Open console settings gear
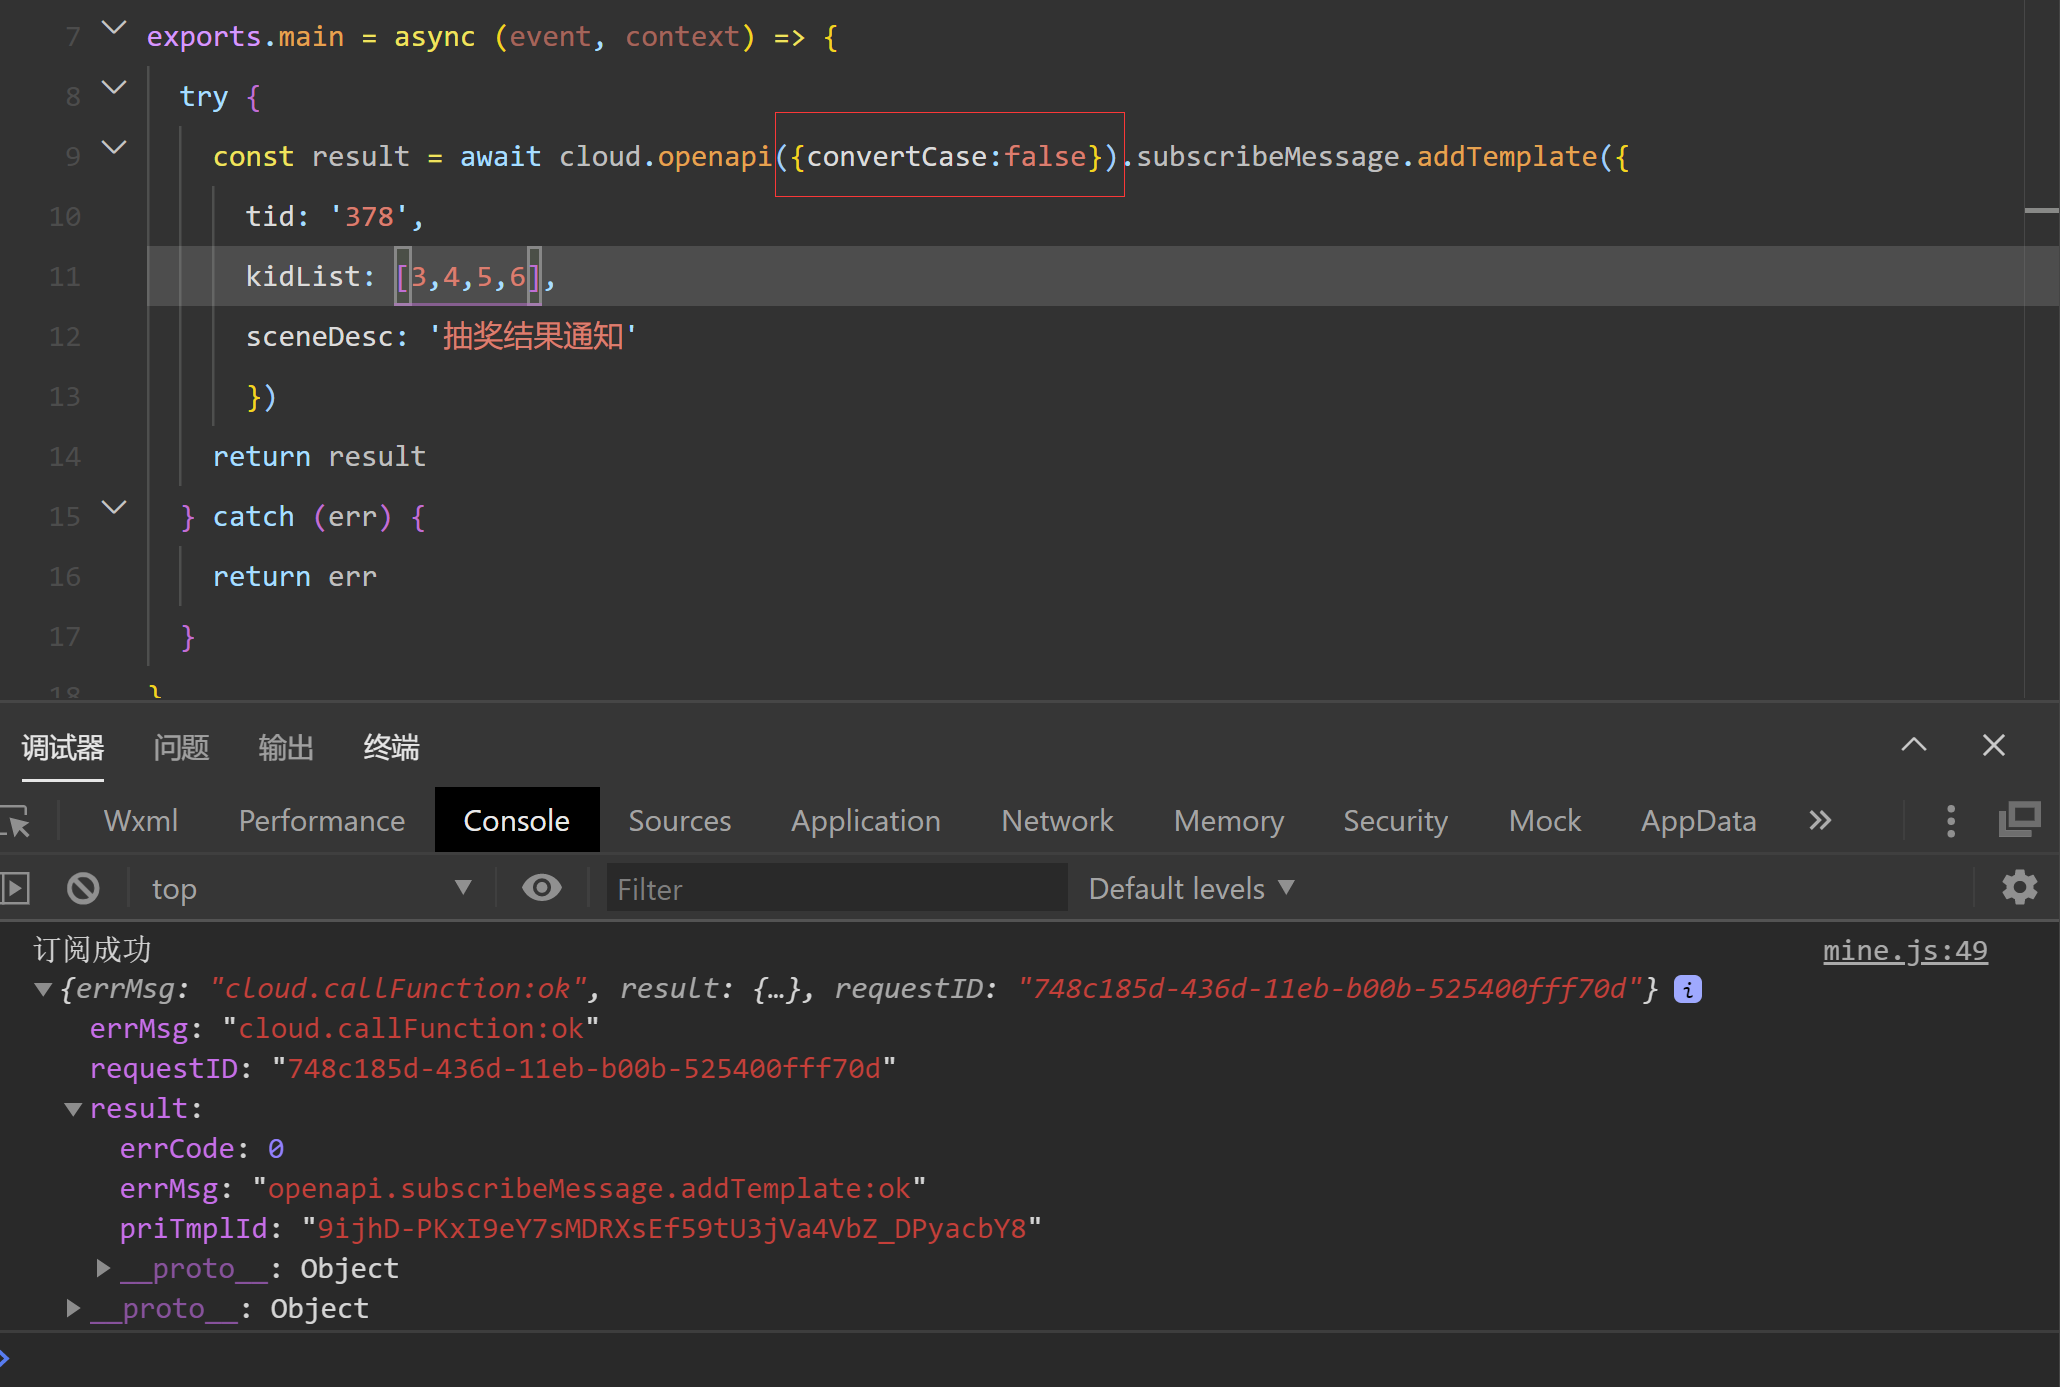Screen dimensions: 2060x1387 coord(2019,888)
